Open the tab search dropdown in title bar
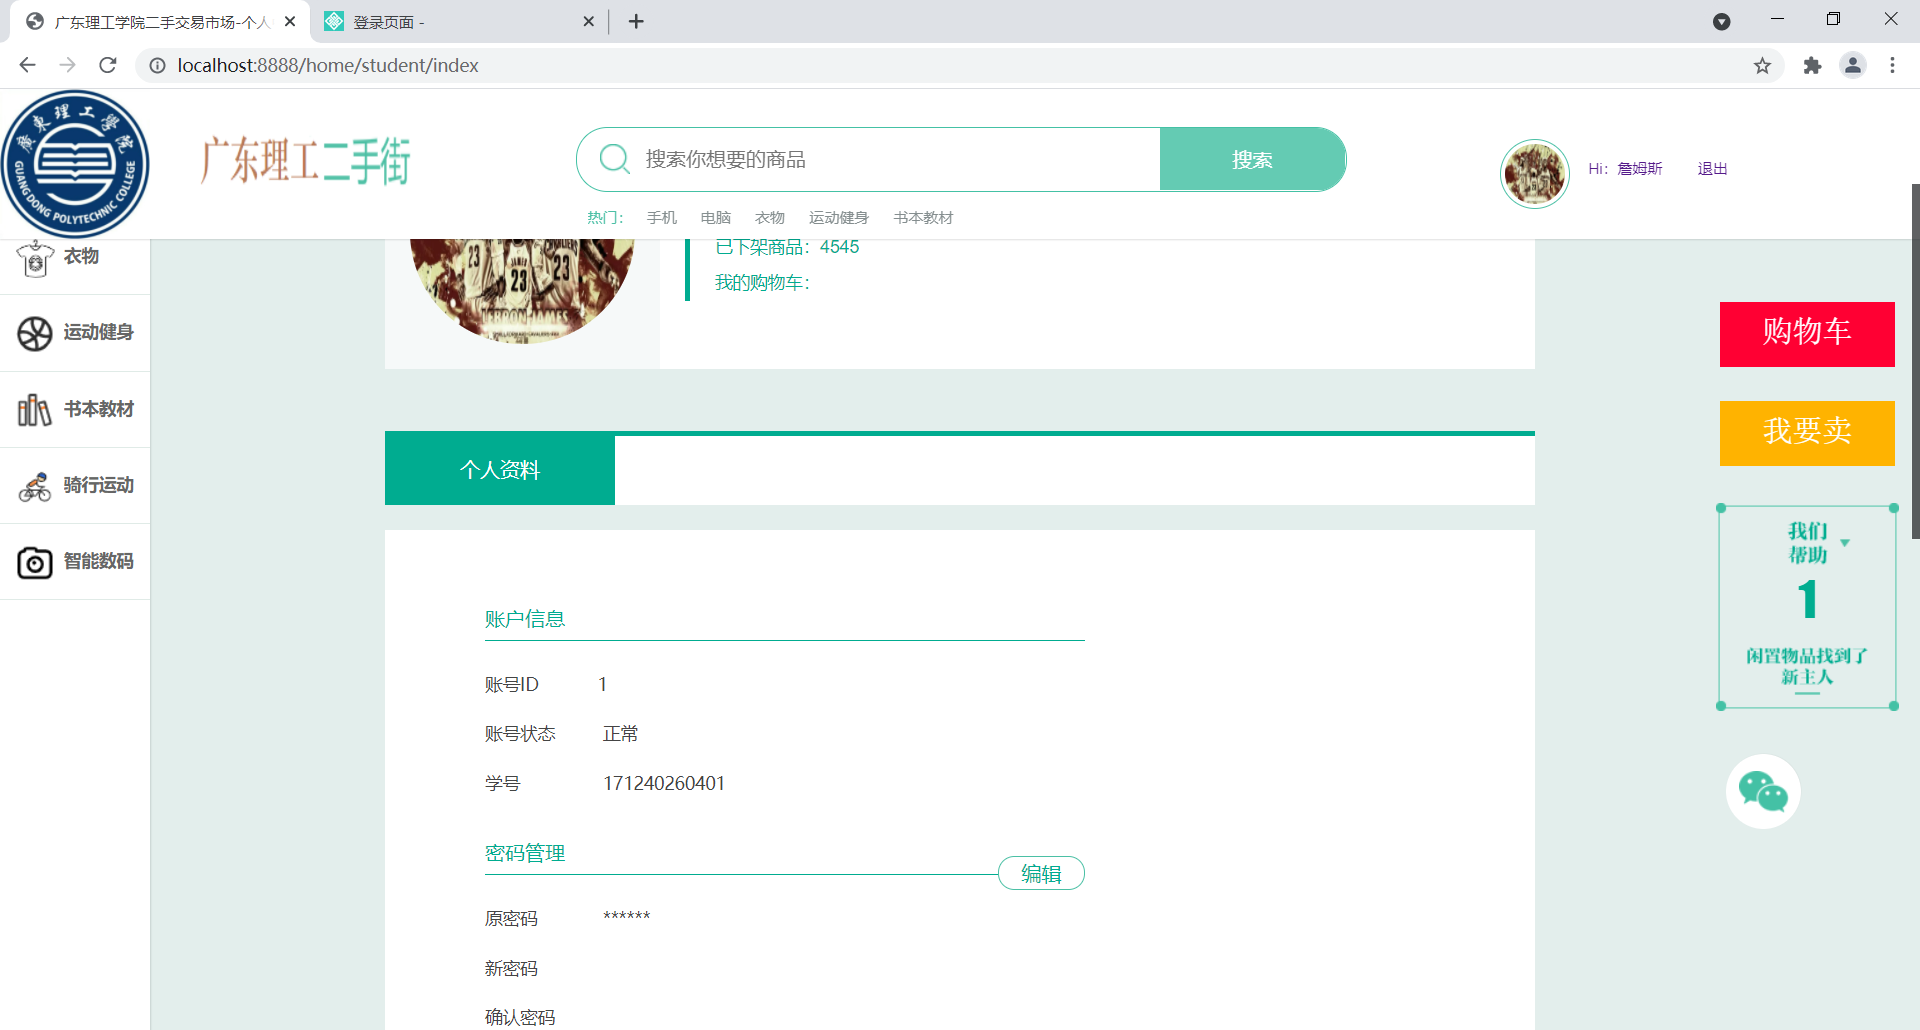Screen dimensions: 1920x1030 [x=1721, y=21]
